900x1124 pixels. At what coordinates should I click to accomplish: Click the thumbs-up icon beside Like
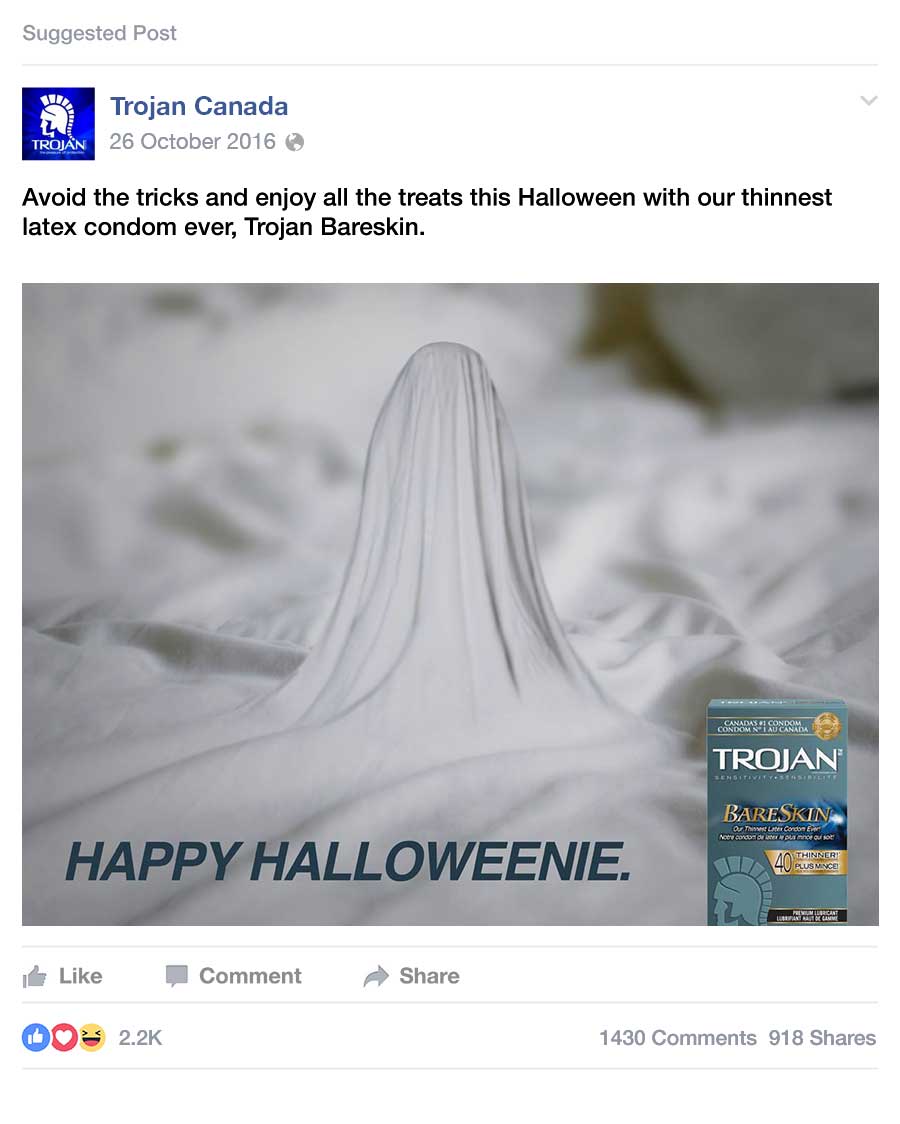tap(34, 976)
